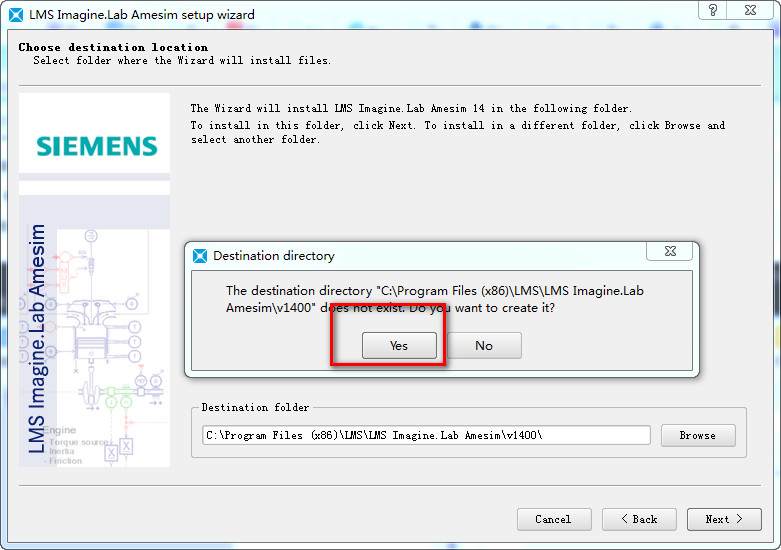Viewport: 781px width, 550px height.
Task: Click the 'Destination folder' group label
Action: [x=255, y=407]
